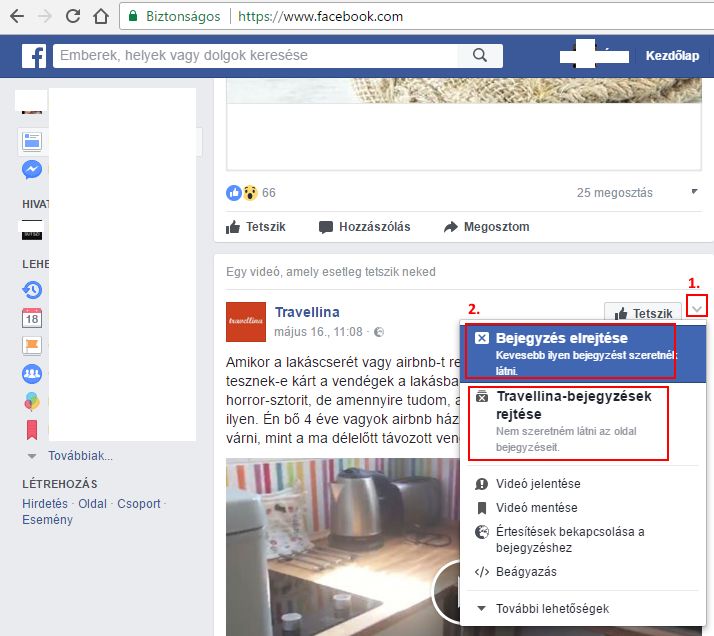Click the Travellina page logo
Viewport: 714px width, 636px height.
click(x=246, y=322)
